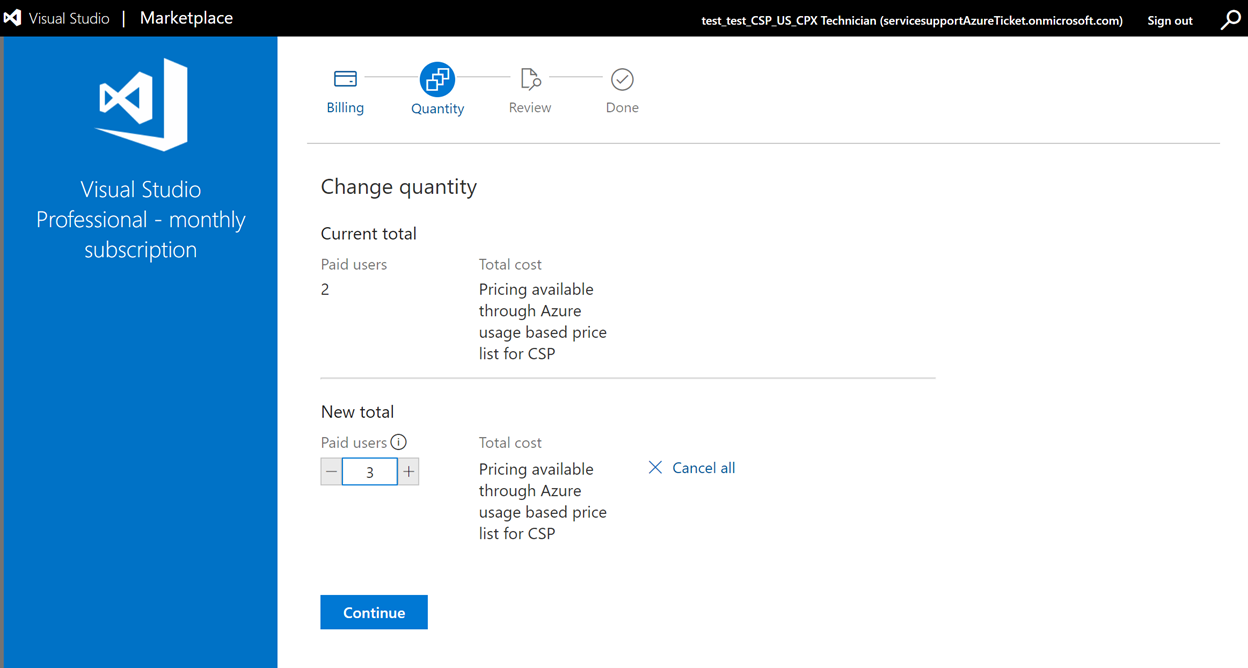The width and height of the screenshot is (1248, 668).
Task: Click the Review step icon
Action: (529, 78)
